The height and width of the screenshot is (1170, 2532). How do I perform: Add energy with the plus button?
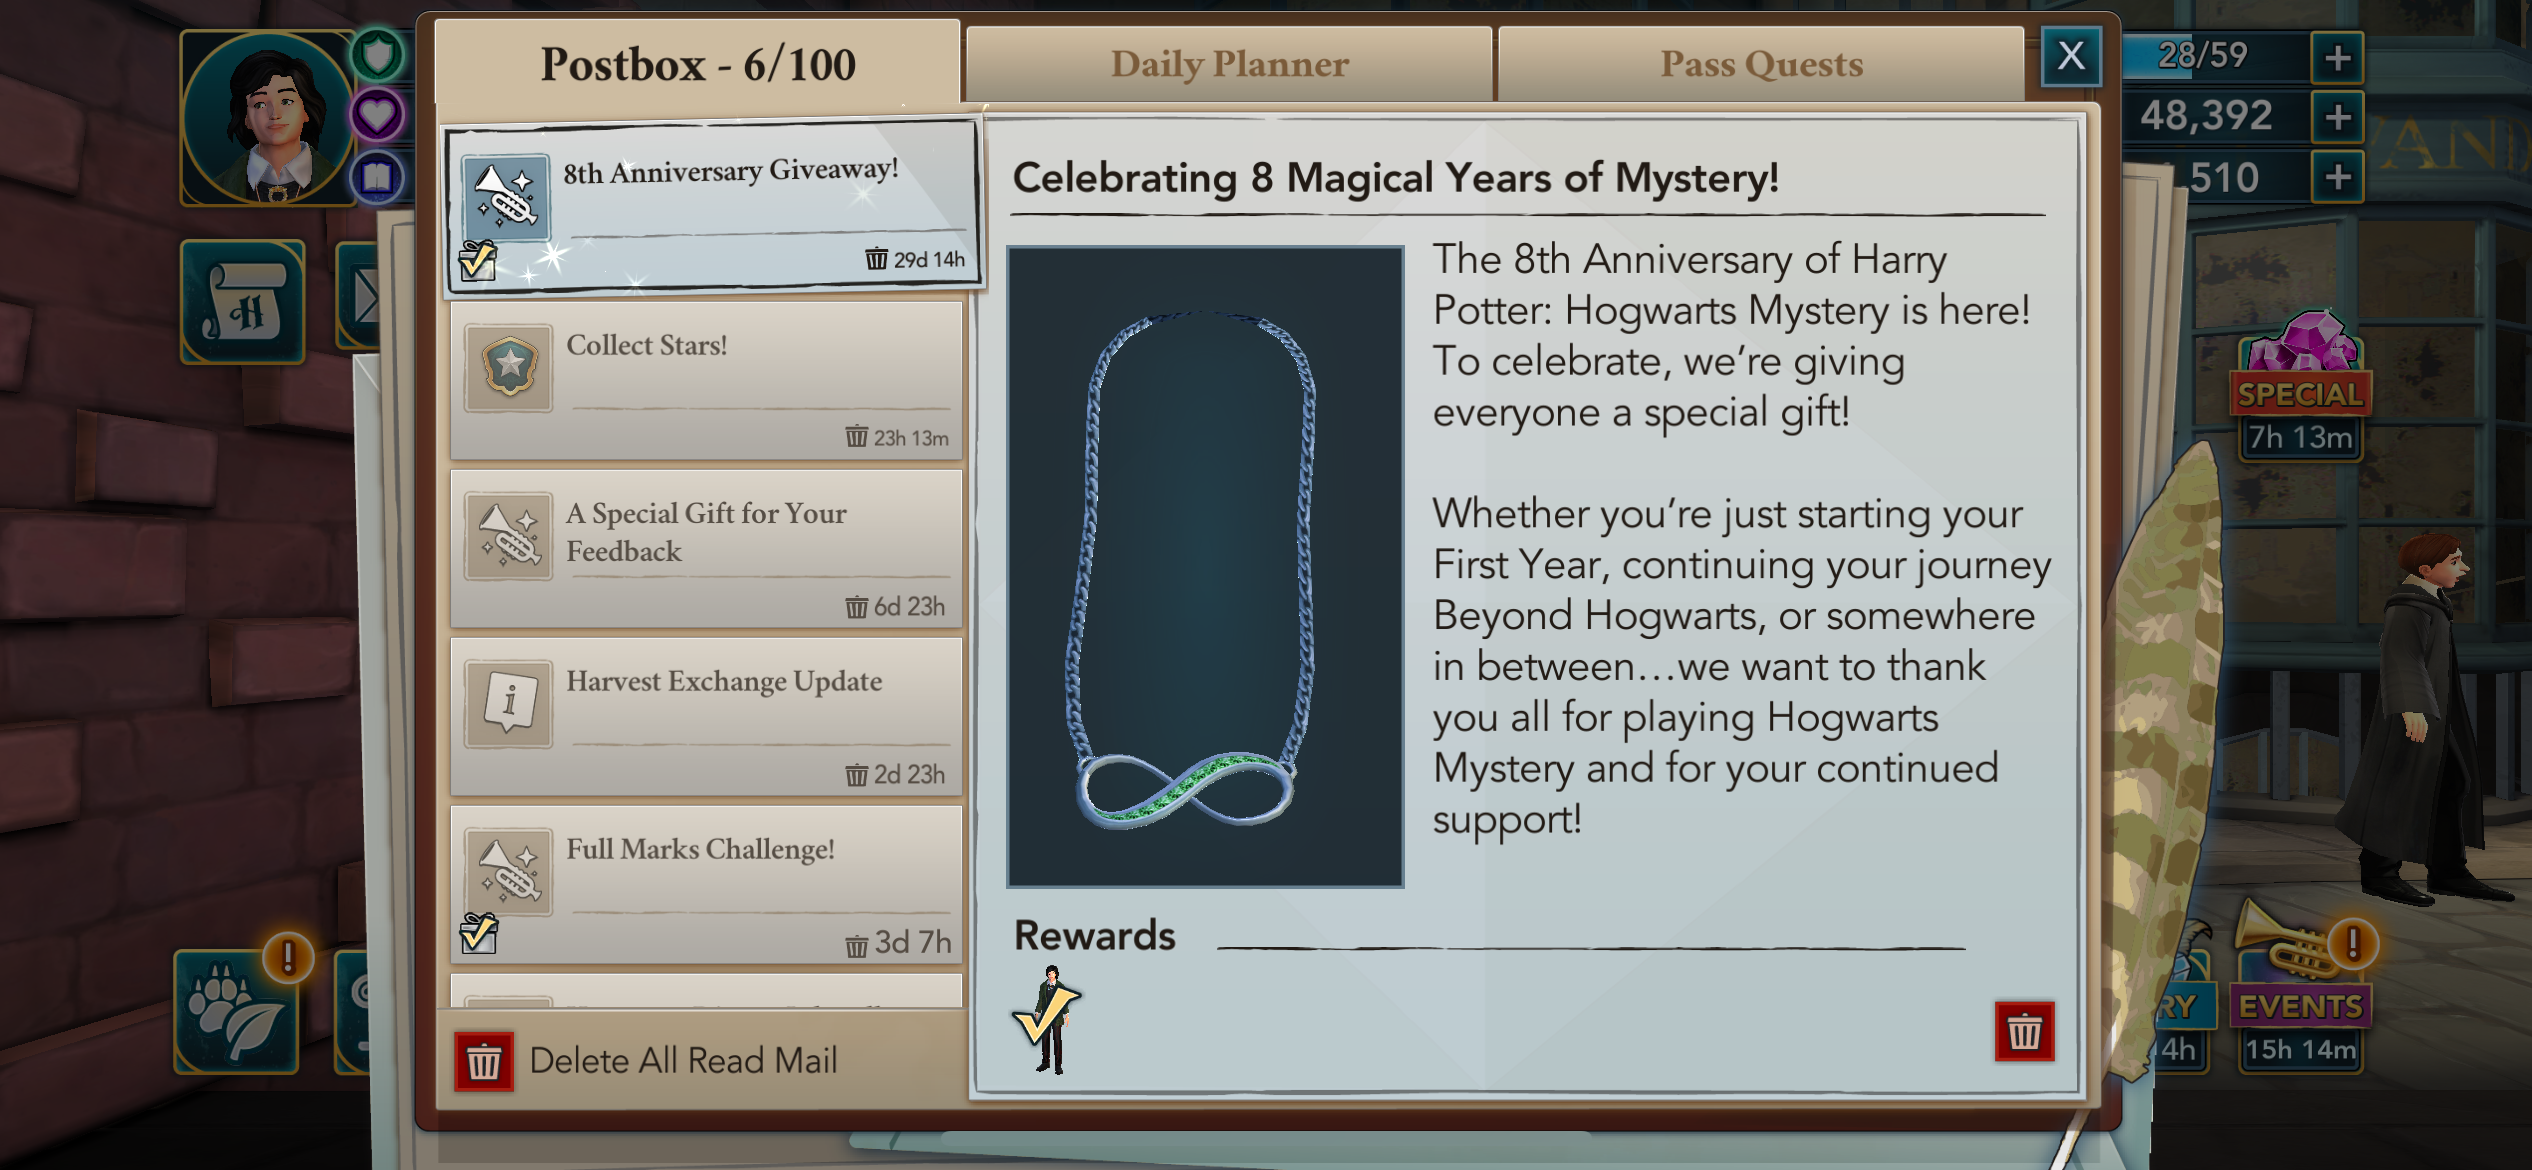coord(2337,57)
